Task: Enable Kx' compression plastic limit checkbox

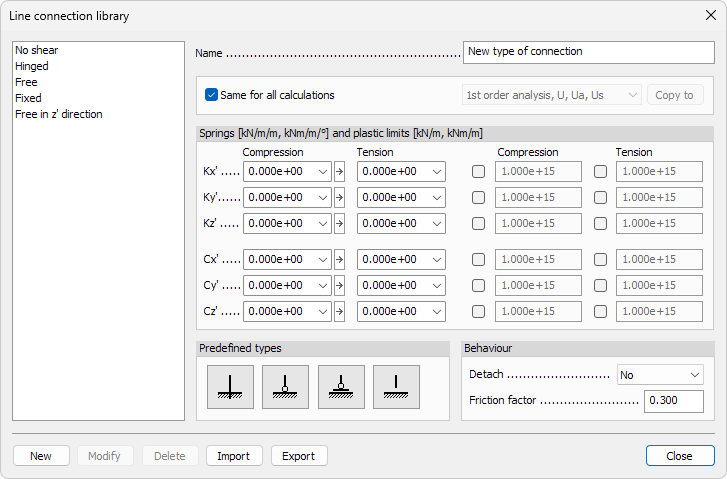Action: [x=478, y=172]
